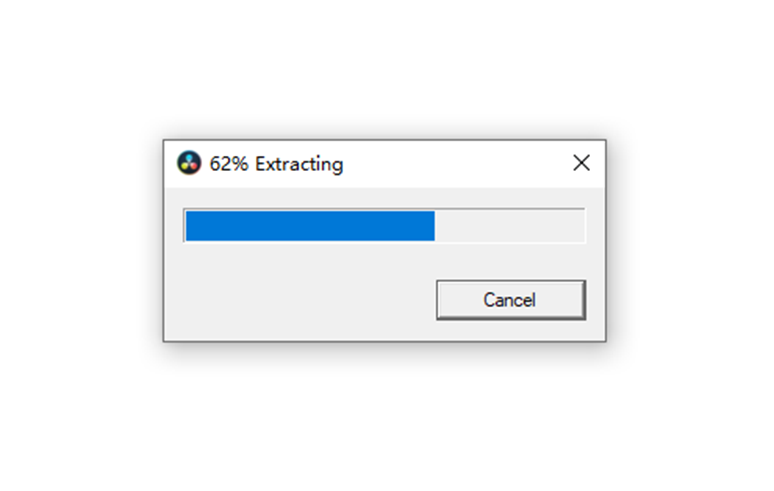This screenshot has height=491, width=774.
Task: Click the far right end of the progress track
Action: coord(580,226)
